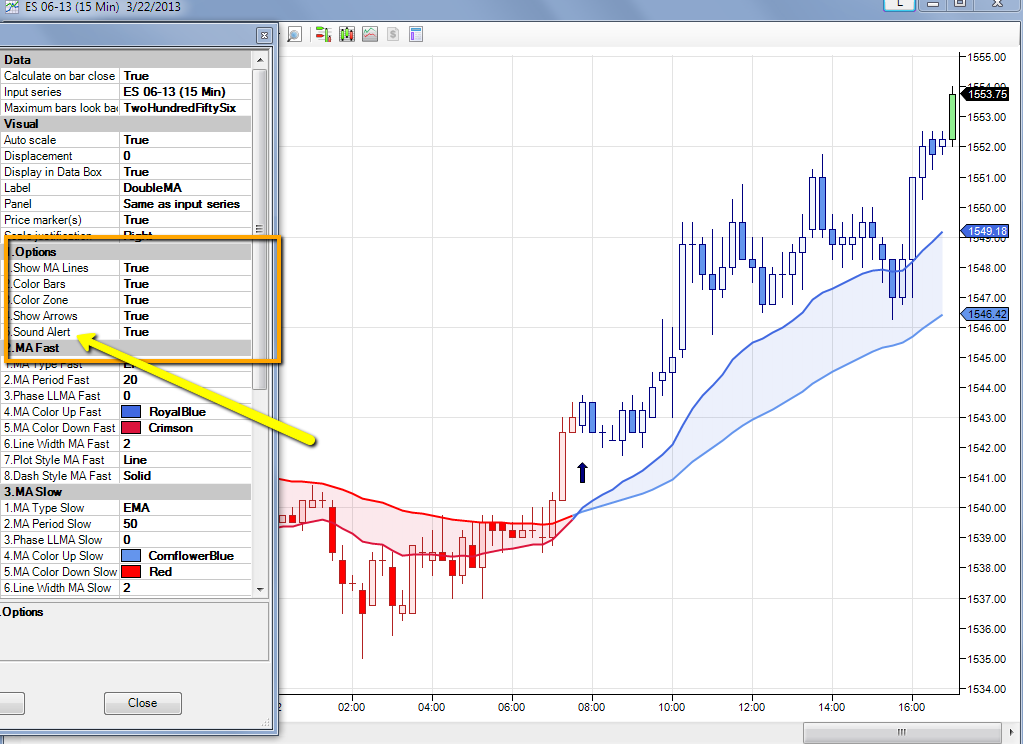This screenshot has width=1023, height=744.
Task: Open Maximum bars look back TwoHundredFiftySix value
Action: tap(186, 108)
